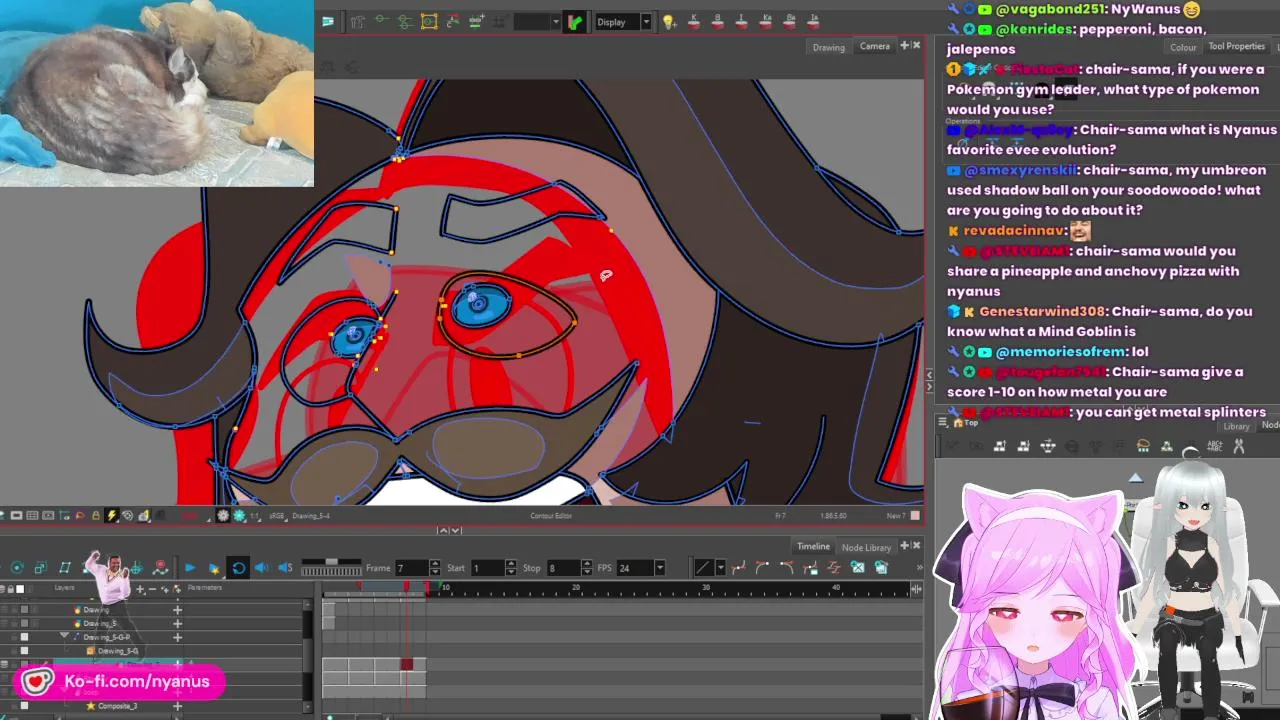Select the Drawing_5-G layer

117,651
